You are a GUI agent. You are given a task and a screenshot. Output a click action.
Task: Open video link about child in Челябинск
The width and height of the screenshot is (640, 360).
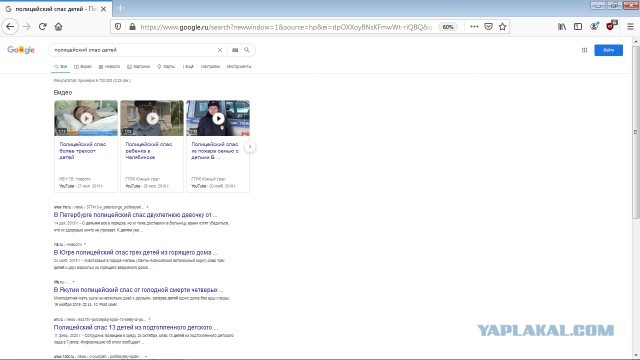pyautogui.click(x=149, y=151)
